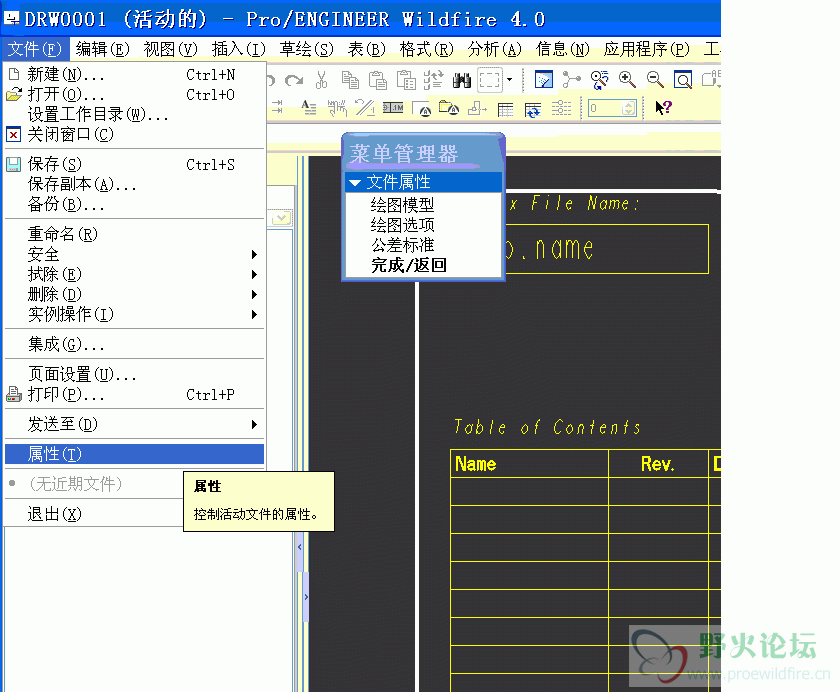
Task: Select the dashed selection box tool
Action: [x=490, y=80]
